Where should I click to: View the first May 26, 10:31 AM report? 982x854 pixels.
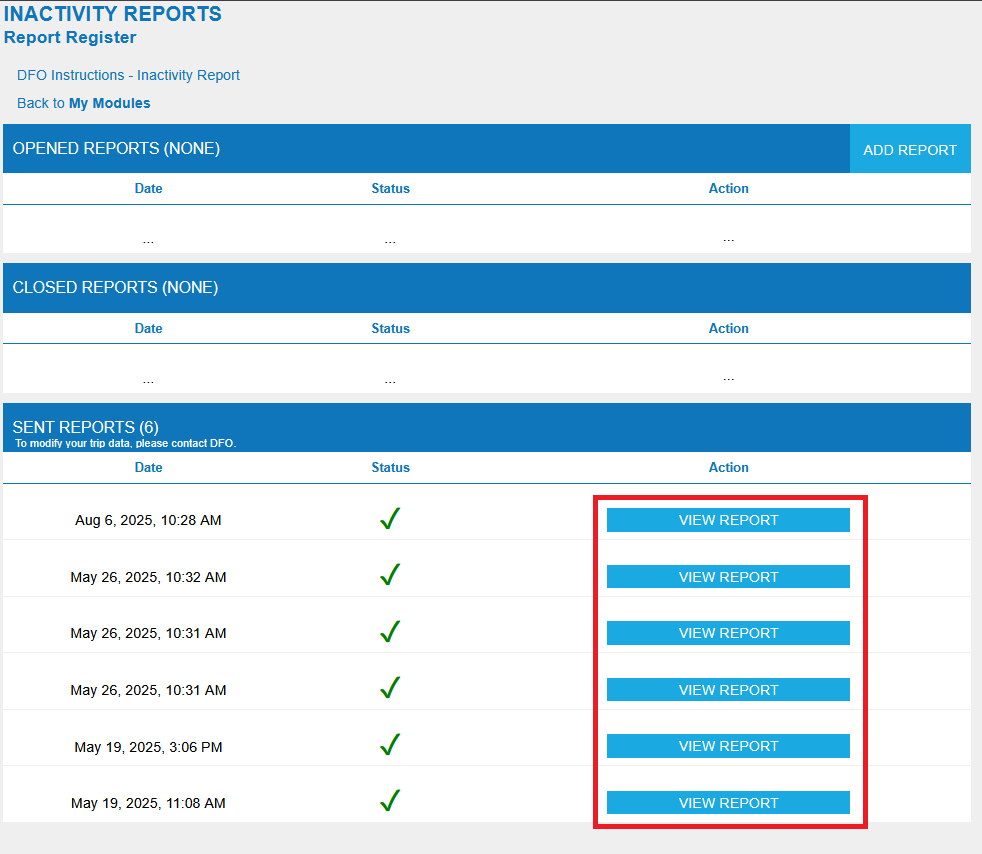click(x=728, y=633)
